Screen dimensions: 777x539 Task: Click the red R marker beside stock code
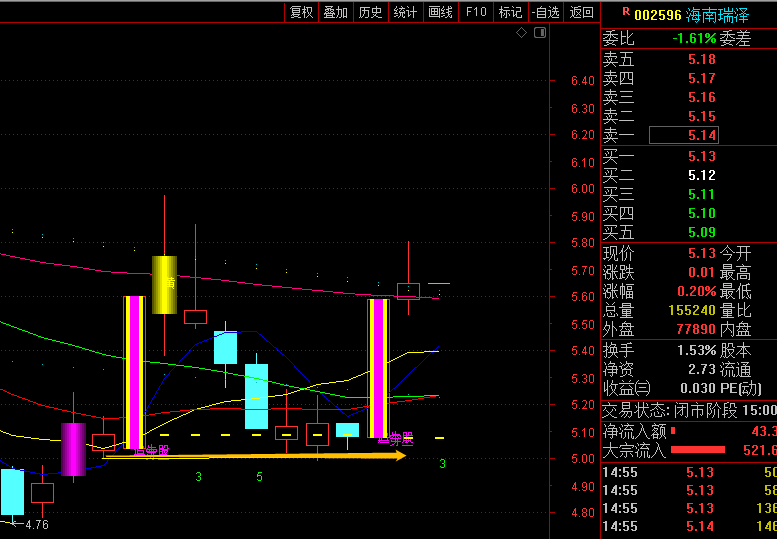(626, 12)
